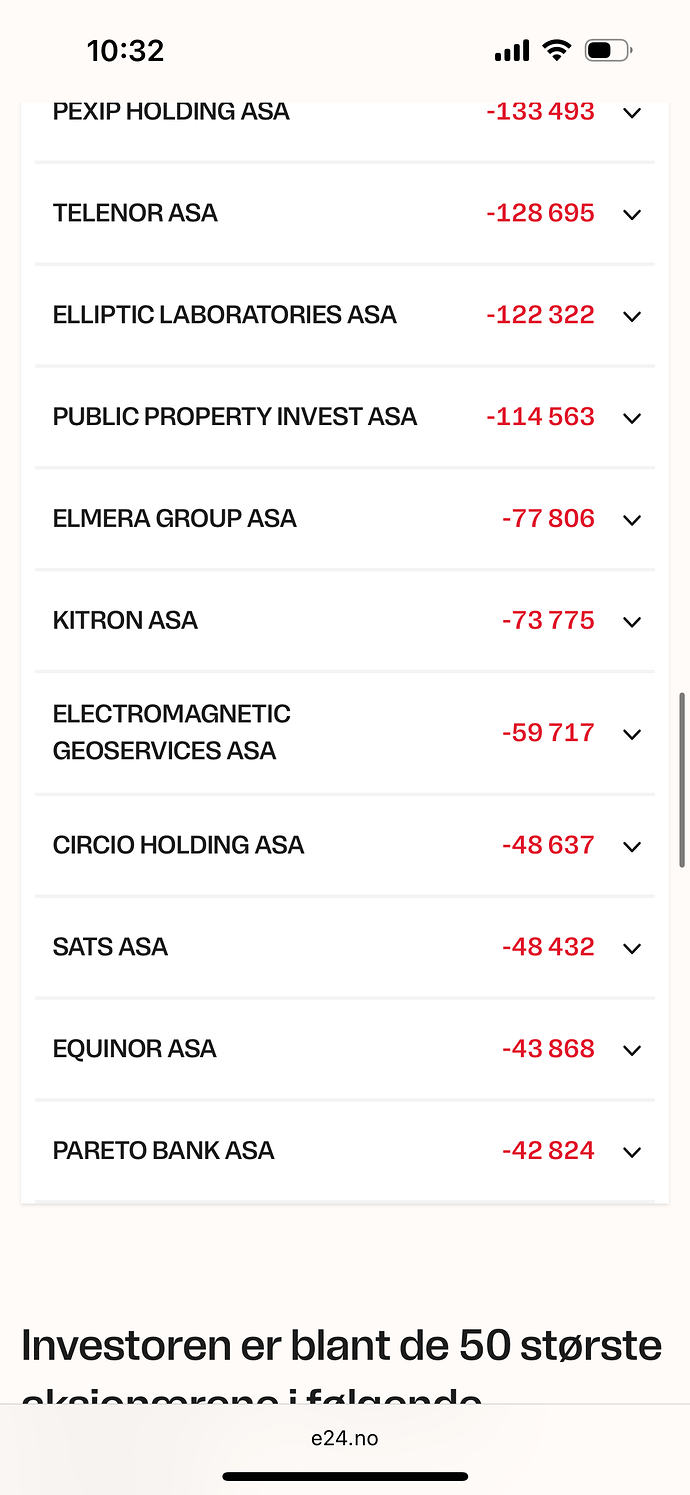Expand Electromagnetic Geoservices ASA chevron
This screenshot has width=690, height=1495.
pos(631,734)
